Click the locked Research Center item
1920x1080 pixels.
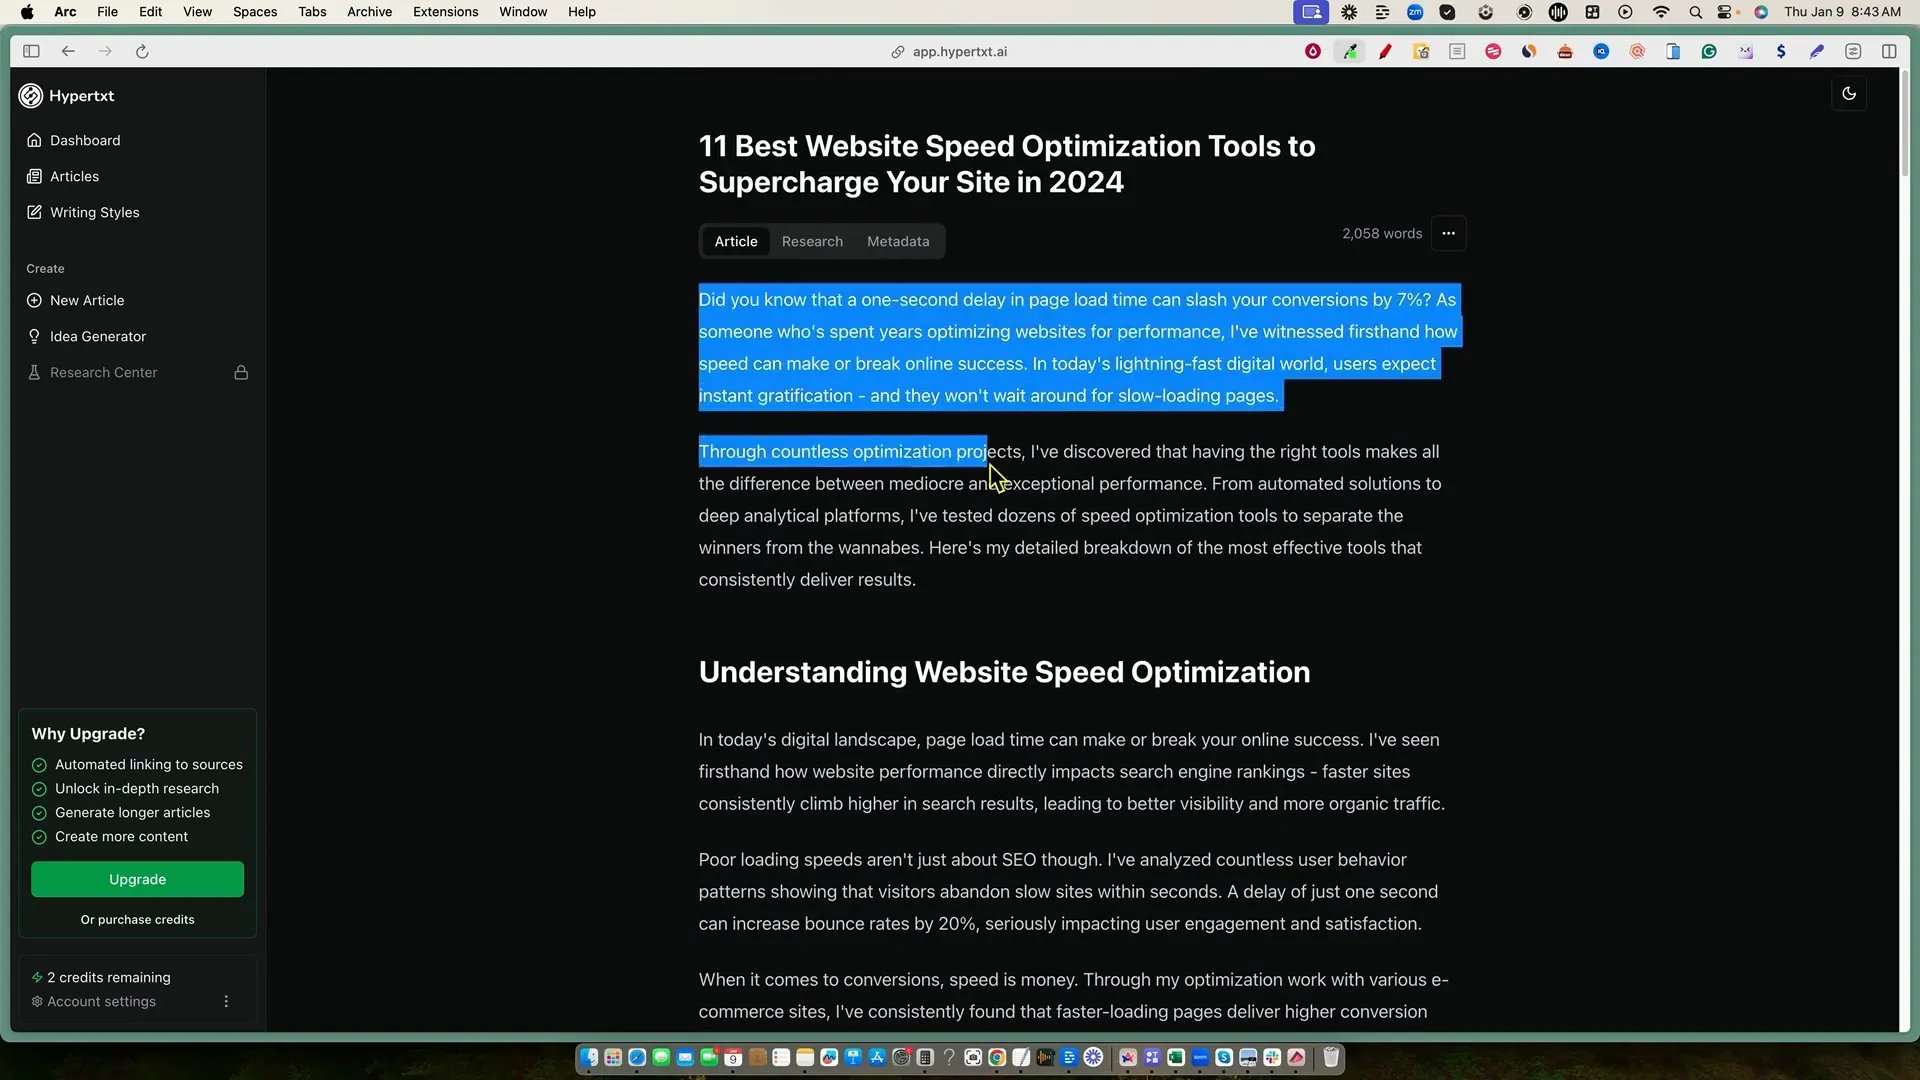coord(103,372)
